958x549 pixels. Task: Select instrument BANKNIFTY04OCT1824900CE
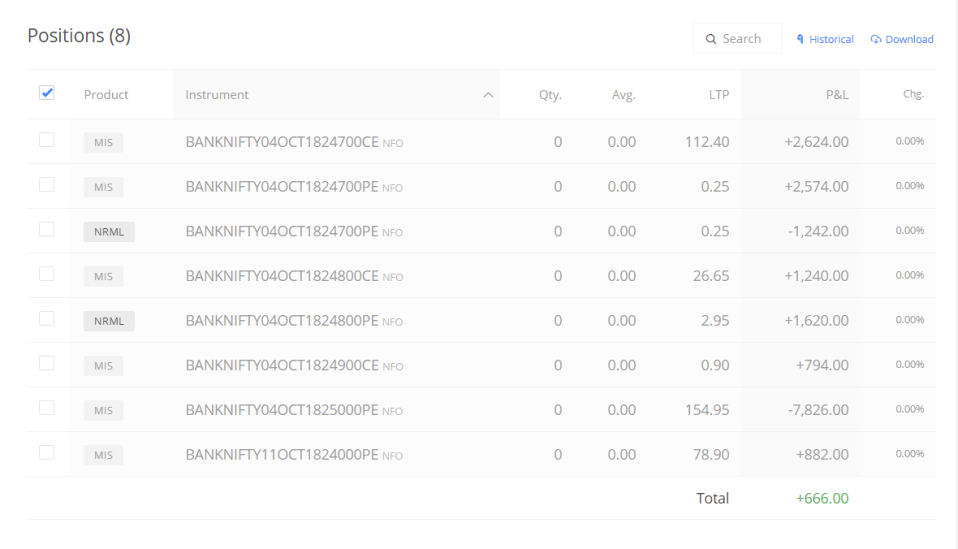[282, 365]
